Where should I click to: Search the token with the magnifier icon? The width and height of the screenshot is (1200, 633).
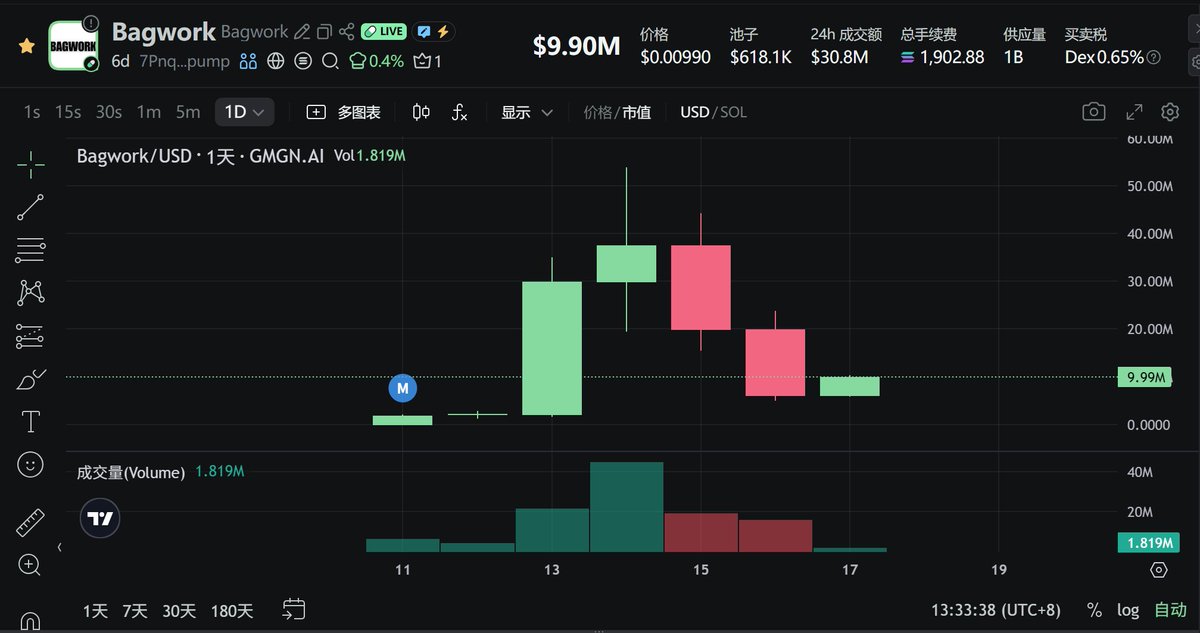[330, 61]
